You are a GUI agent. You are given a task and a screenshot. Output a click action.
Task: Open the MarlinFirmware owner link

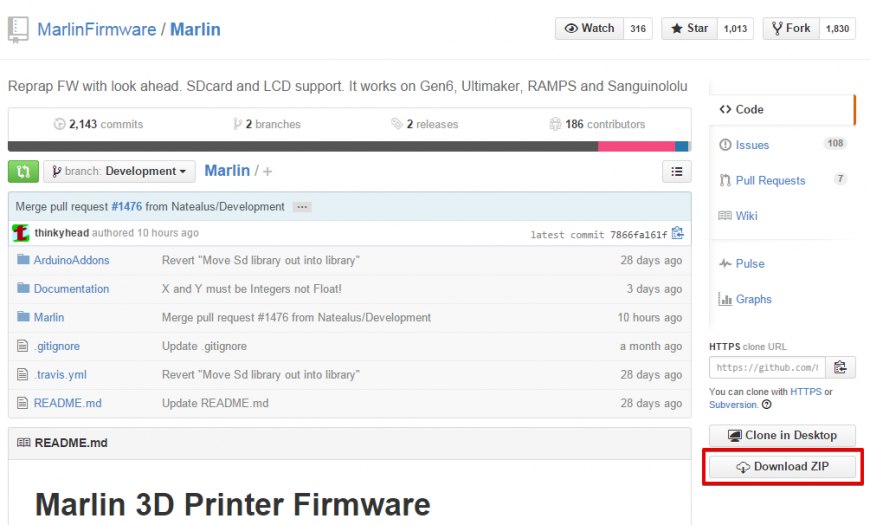pyautogui.click(x=97, y=29)
